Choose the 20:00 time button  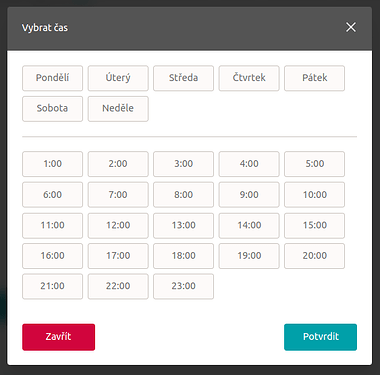(314, 256)
